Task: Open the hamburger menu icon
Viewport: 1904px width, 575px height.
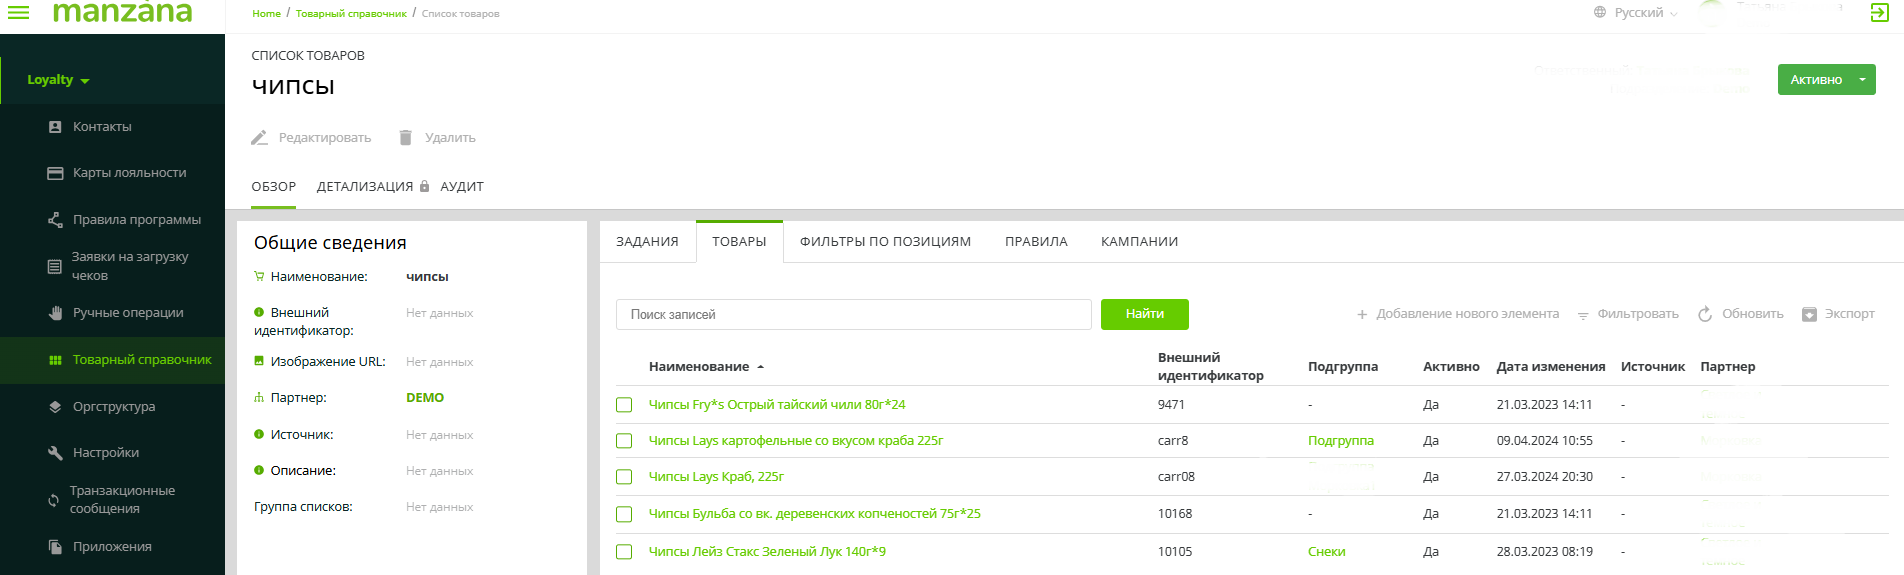Action: [x=18, y=13]
